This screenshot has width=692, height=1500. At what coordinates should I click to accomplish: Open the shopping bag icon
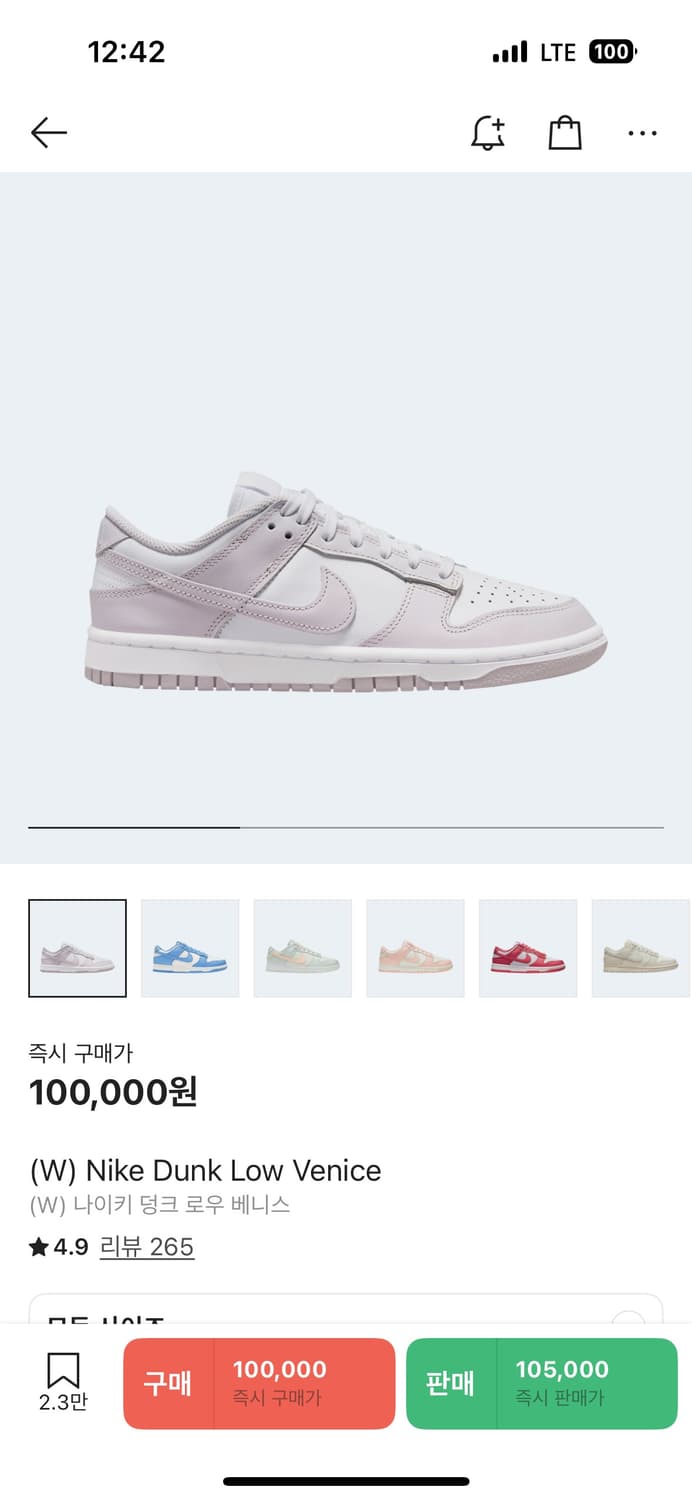pos(565,132)
